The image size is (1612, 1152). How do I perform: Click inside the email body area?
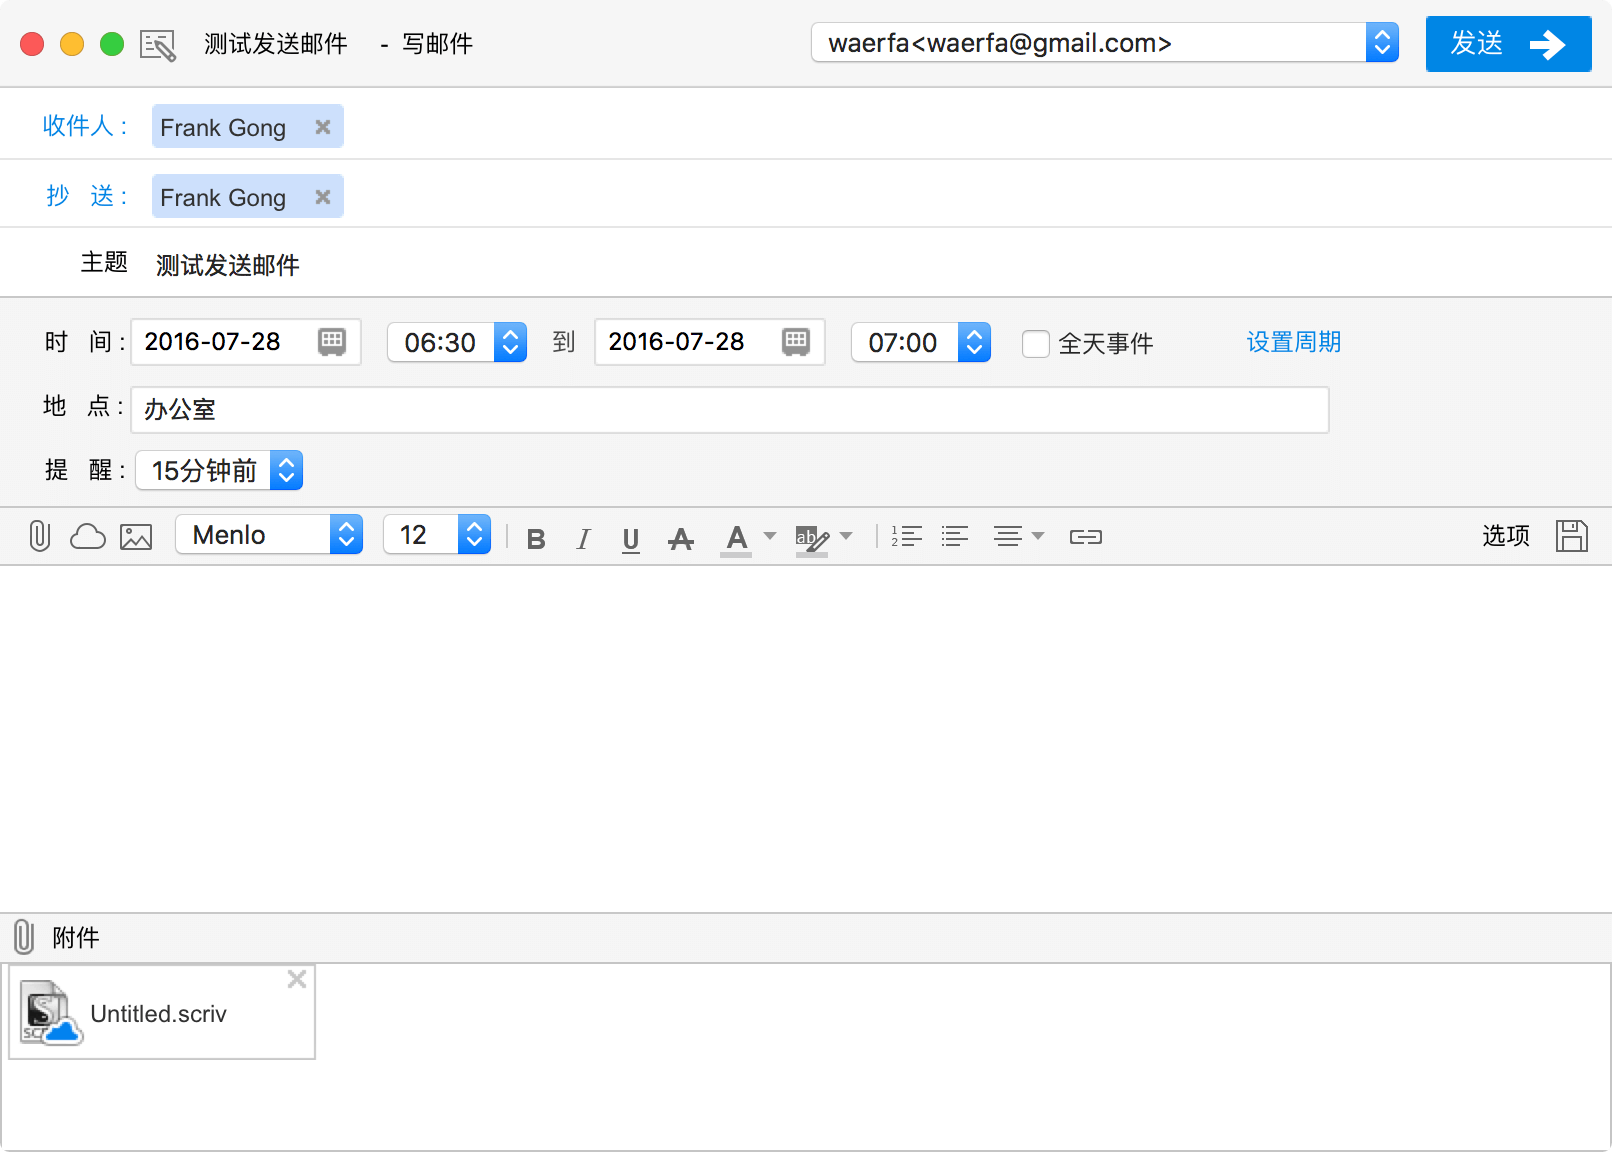tap(806, 738)
